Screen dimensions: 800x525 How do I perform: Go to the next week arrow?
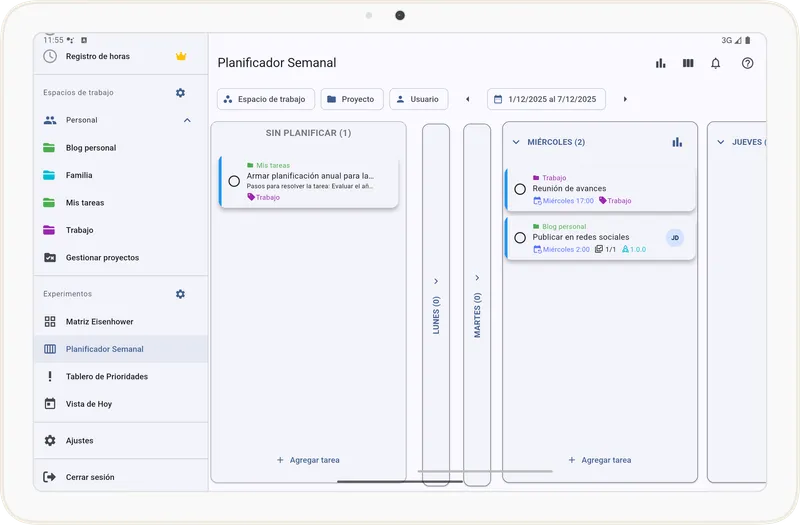[x=625, y=99]
